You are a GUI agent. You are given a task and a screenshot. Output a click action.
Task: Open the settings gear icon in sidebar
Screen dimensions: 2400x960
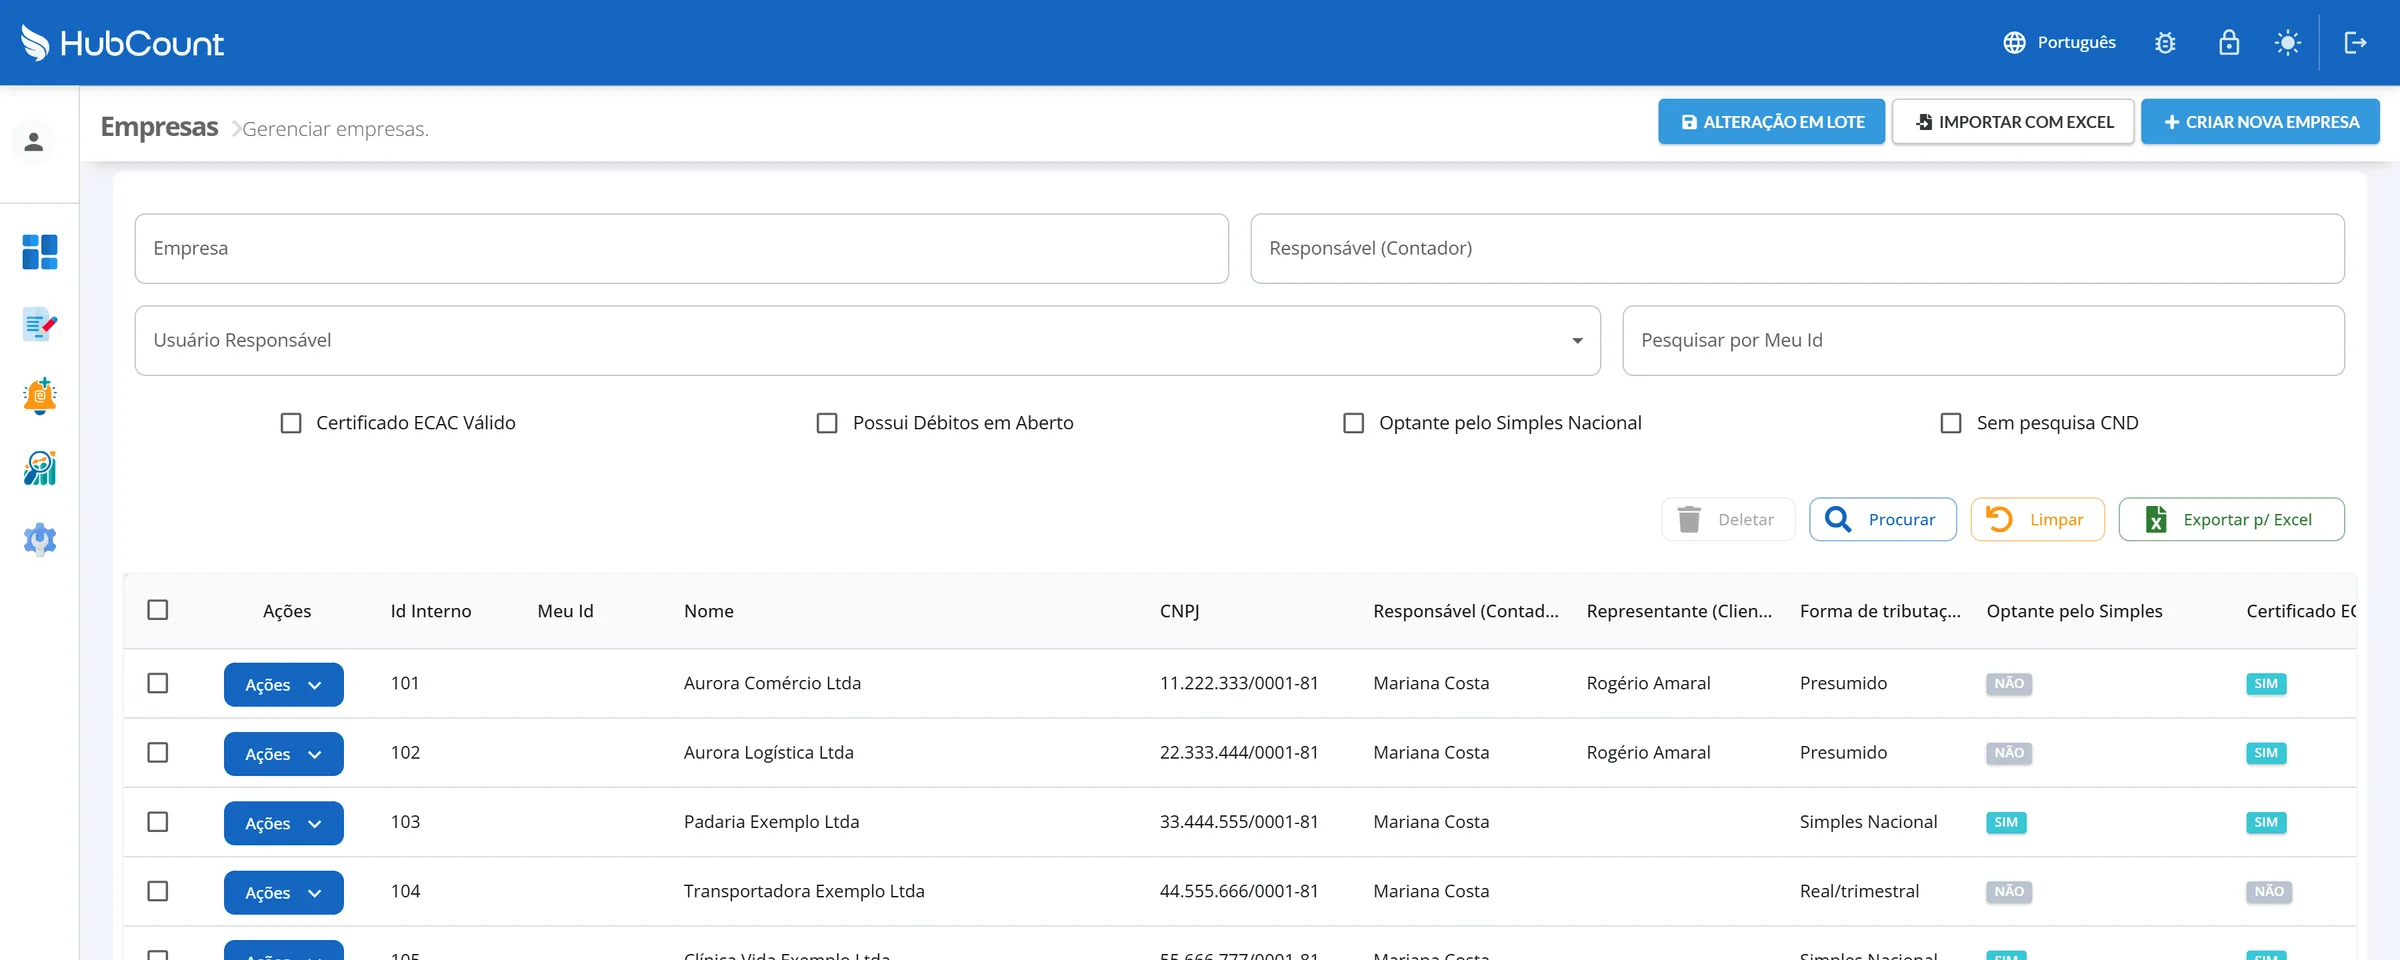tap(40, 540)
